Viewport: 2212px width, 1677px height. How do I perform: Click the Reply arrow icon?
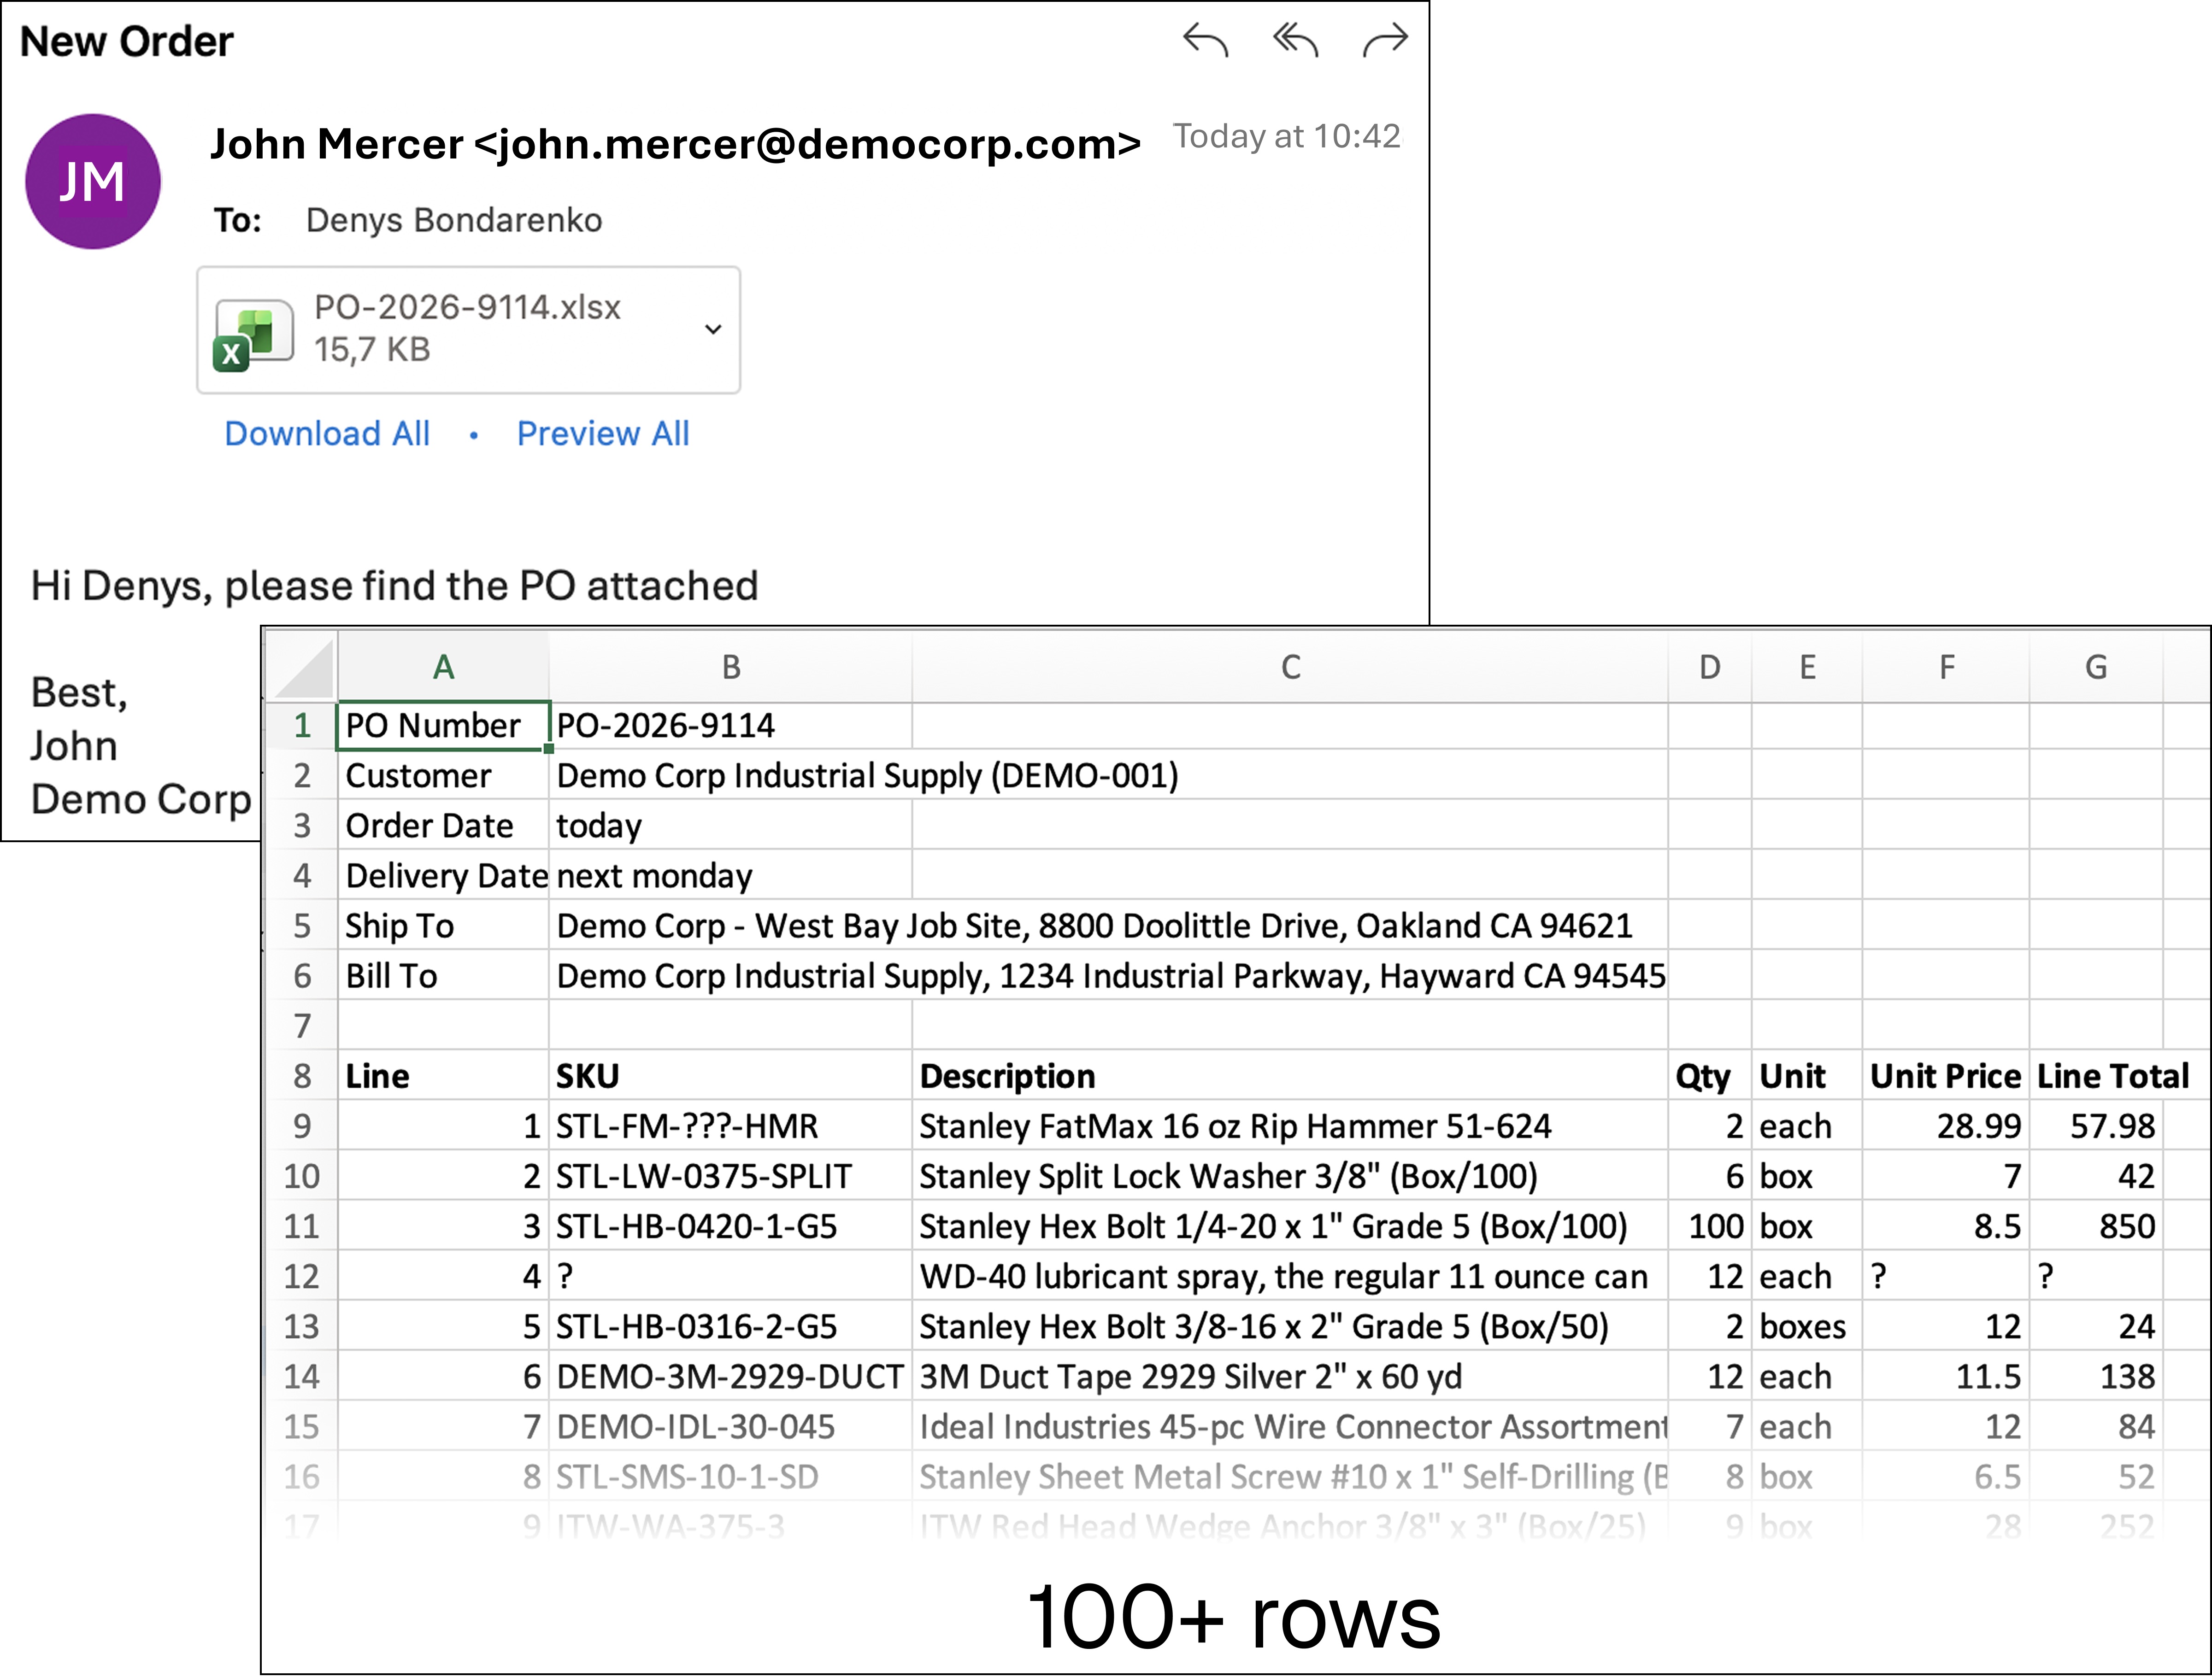1205,41
